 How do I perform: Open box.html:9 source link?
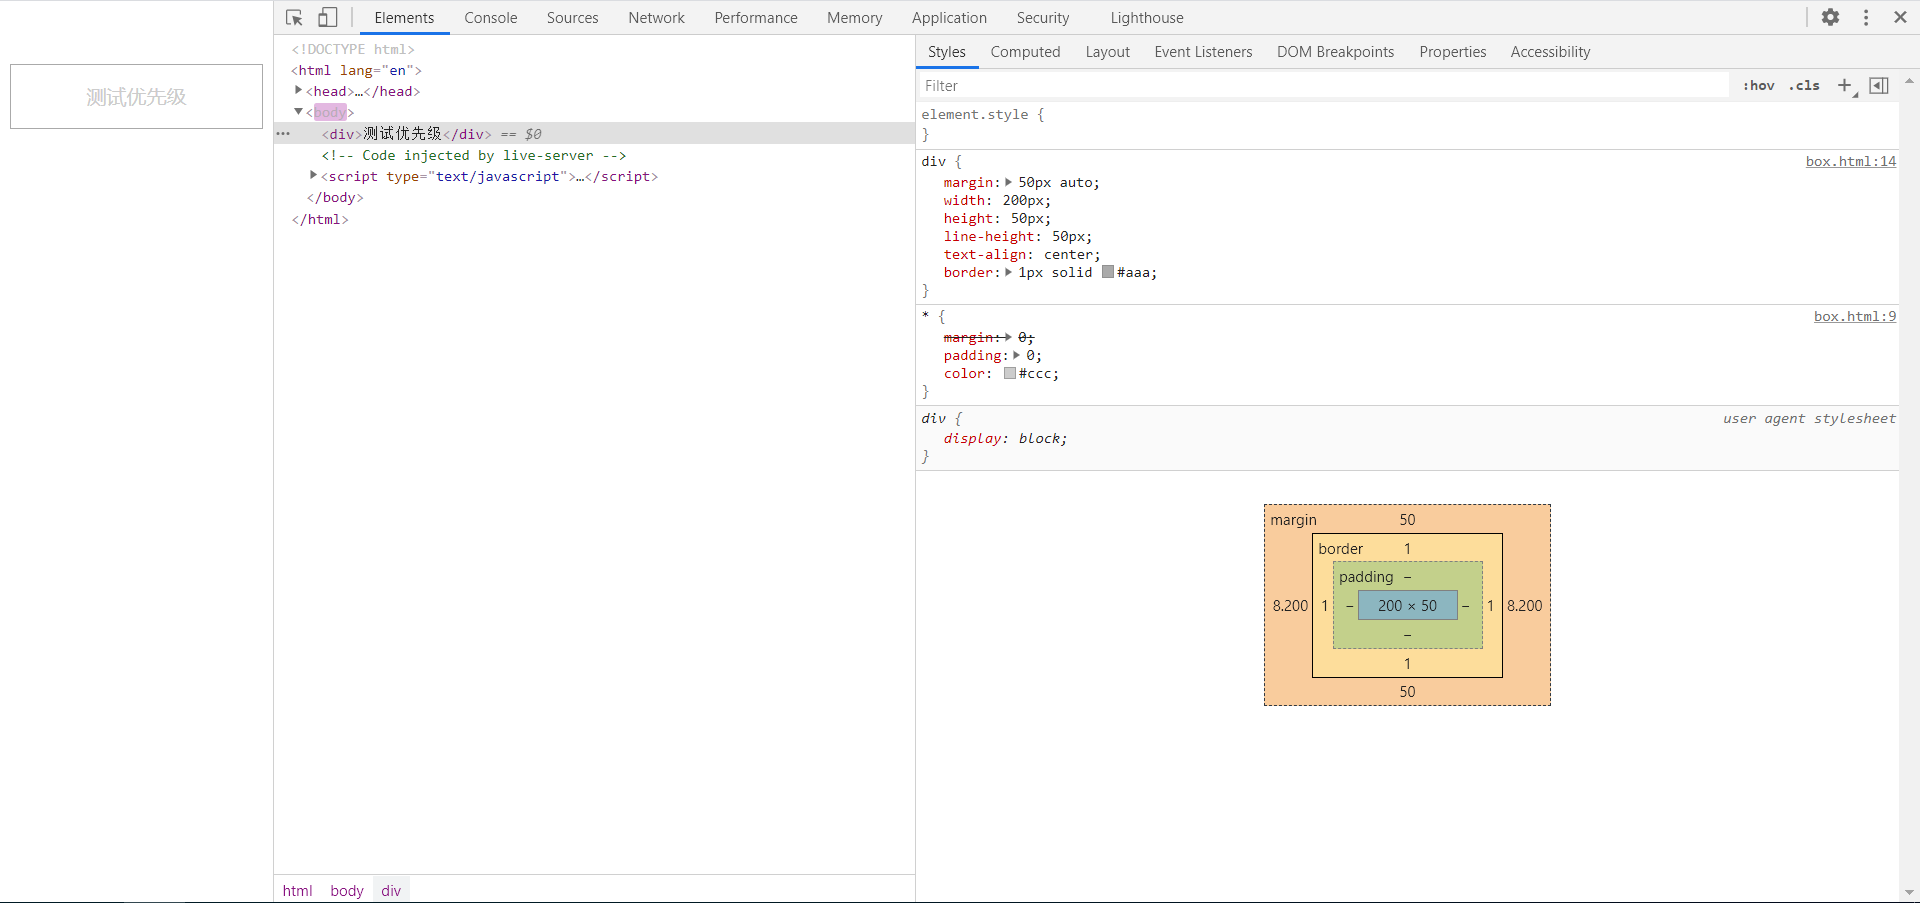point(1854,316)
